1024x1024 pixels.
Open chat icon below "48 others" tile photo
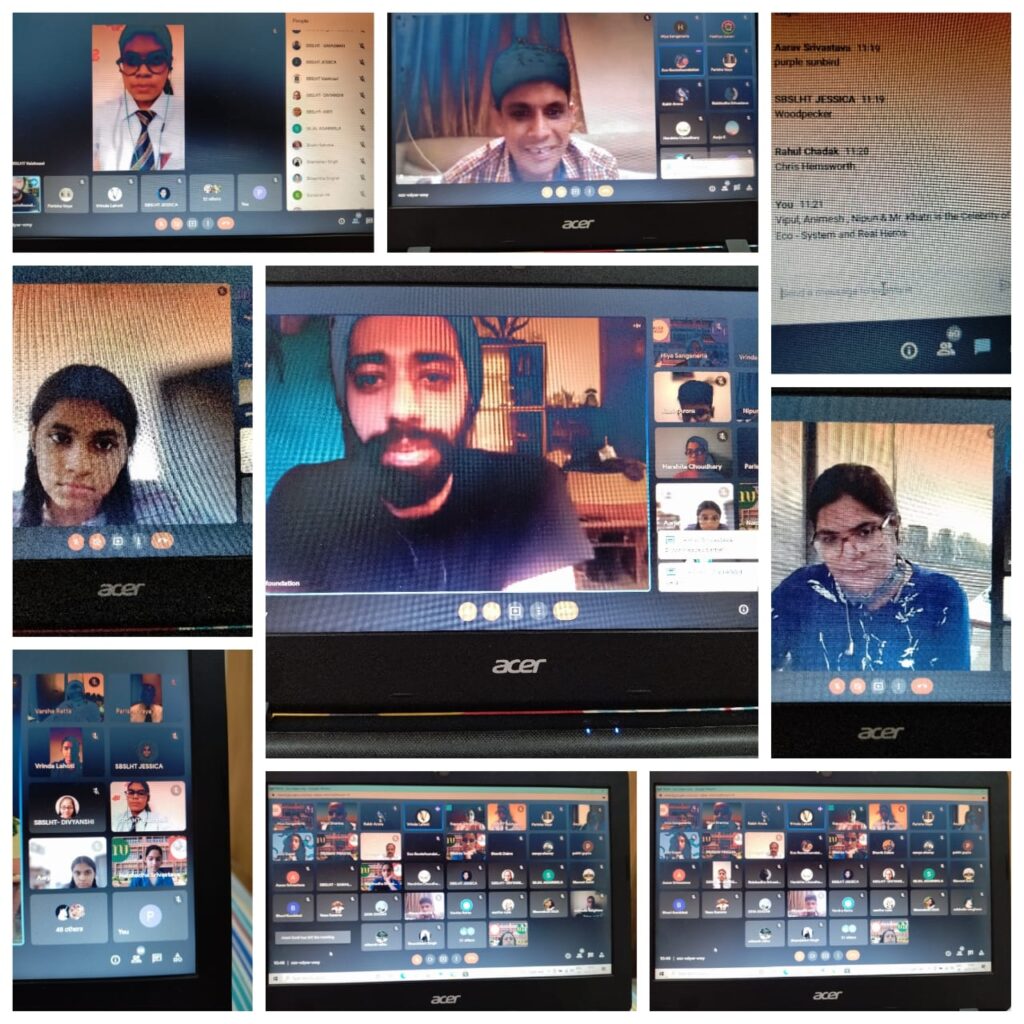pos(157,958)
